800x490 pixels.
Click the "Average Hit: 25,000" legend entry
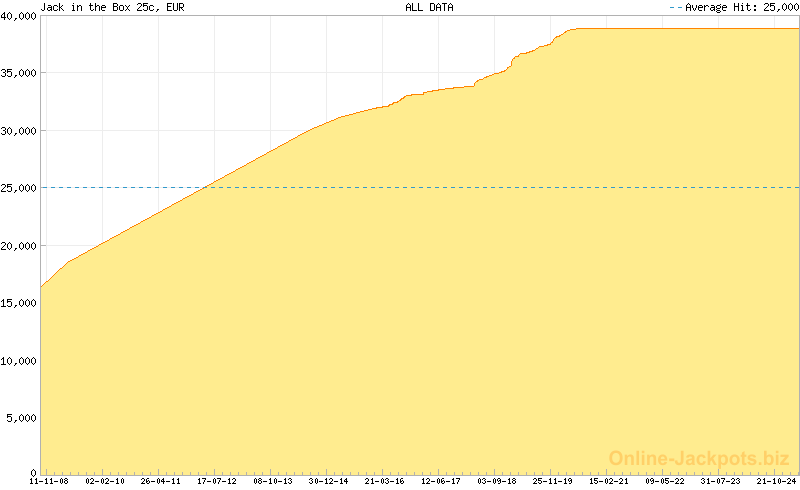734,7
